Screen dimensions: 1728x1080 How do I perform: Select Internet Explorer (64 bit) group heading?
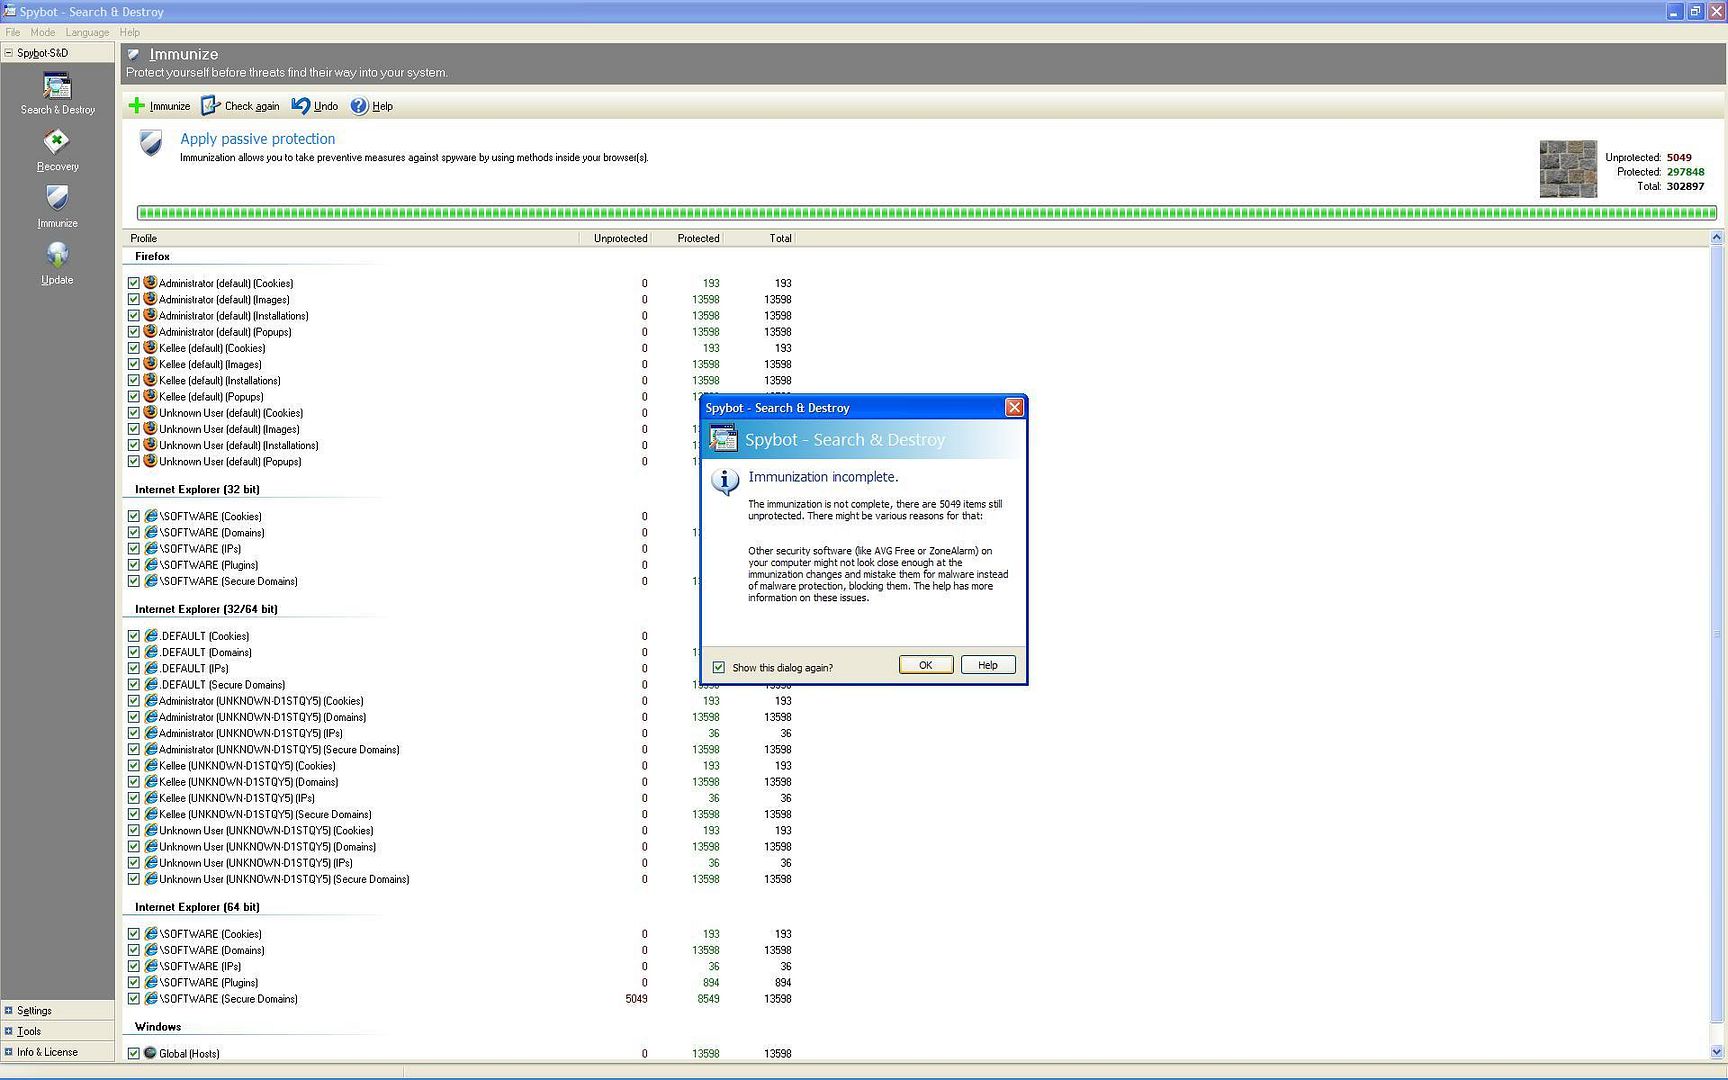click(197, 907)
